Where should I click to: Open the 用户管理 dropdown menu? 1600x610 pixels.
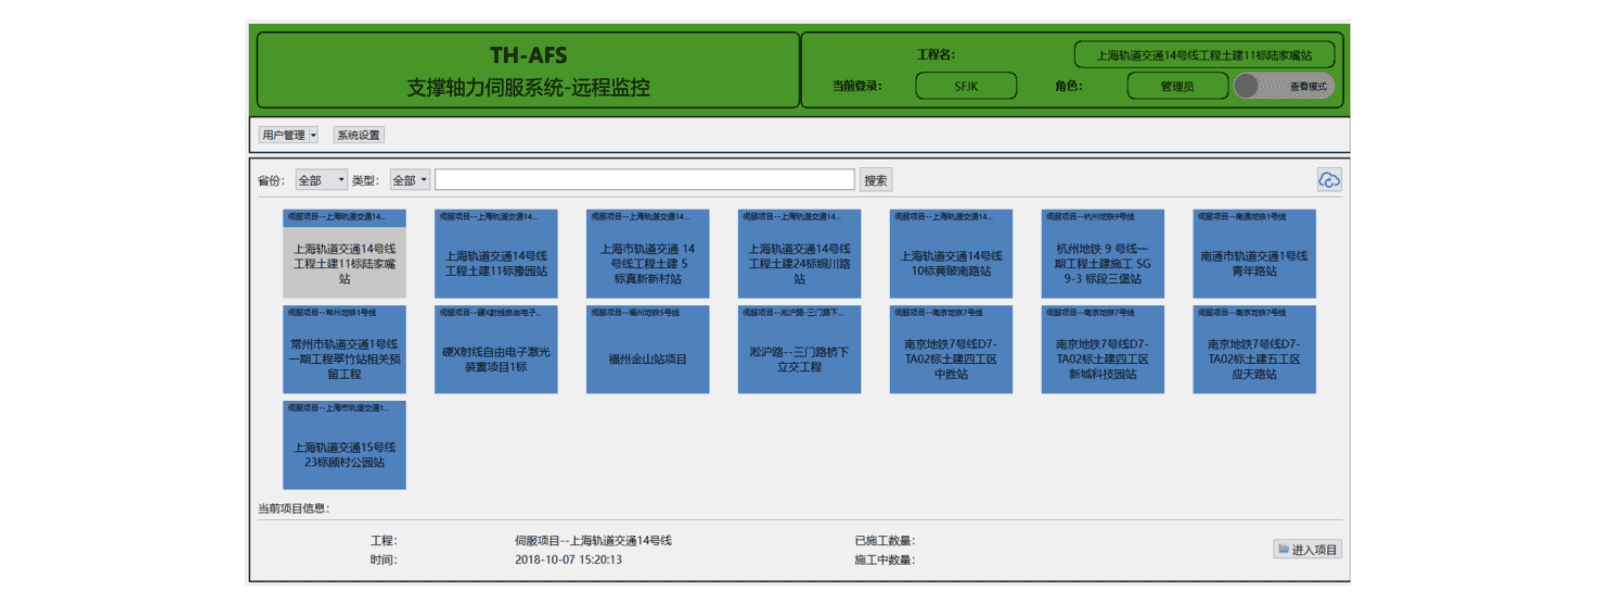click(289, 135)
